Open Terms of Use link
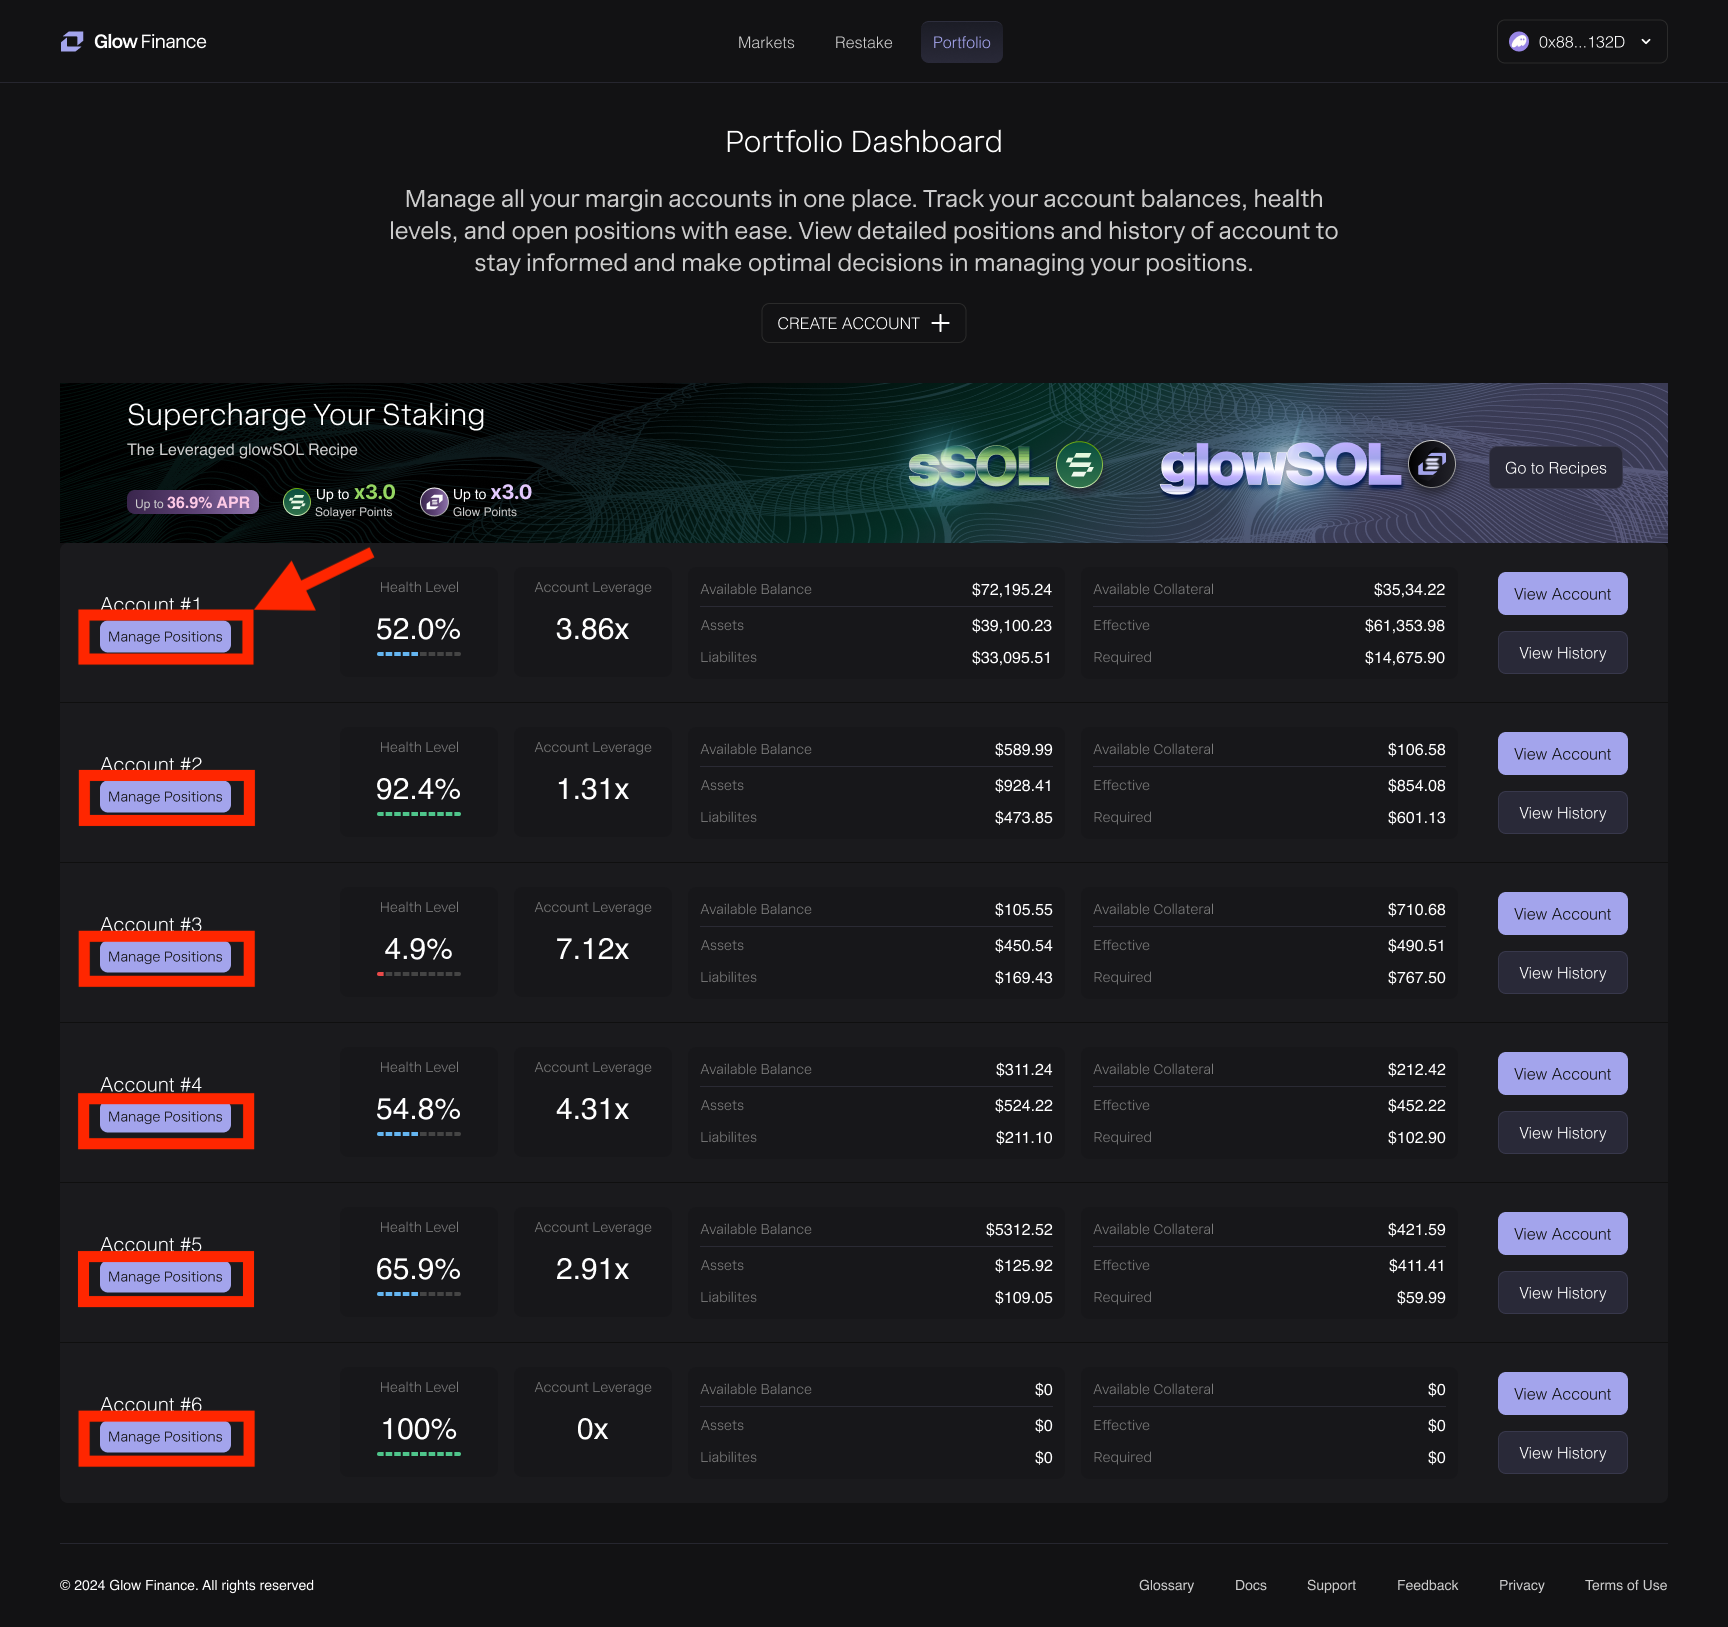1728x1627 pixels. click(1625, 1585)
